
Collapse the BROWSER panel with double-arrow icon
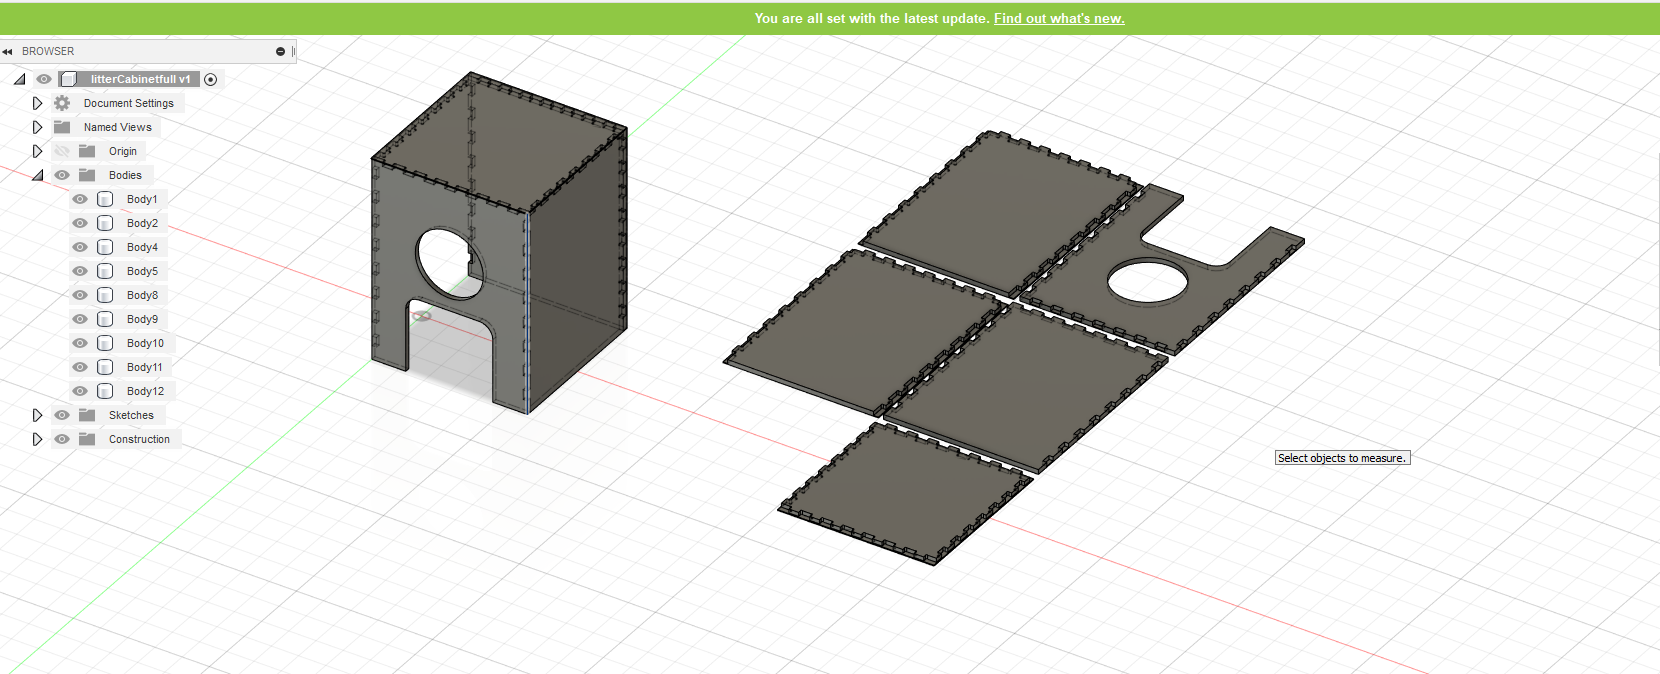pos(7,52)
